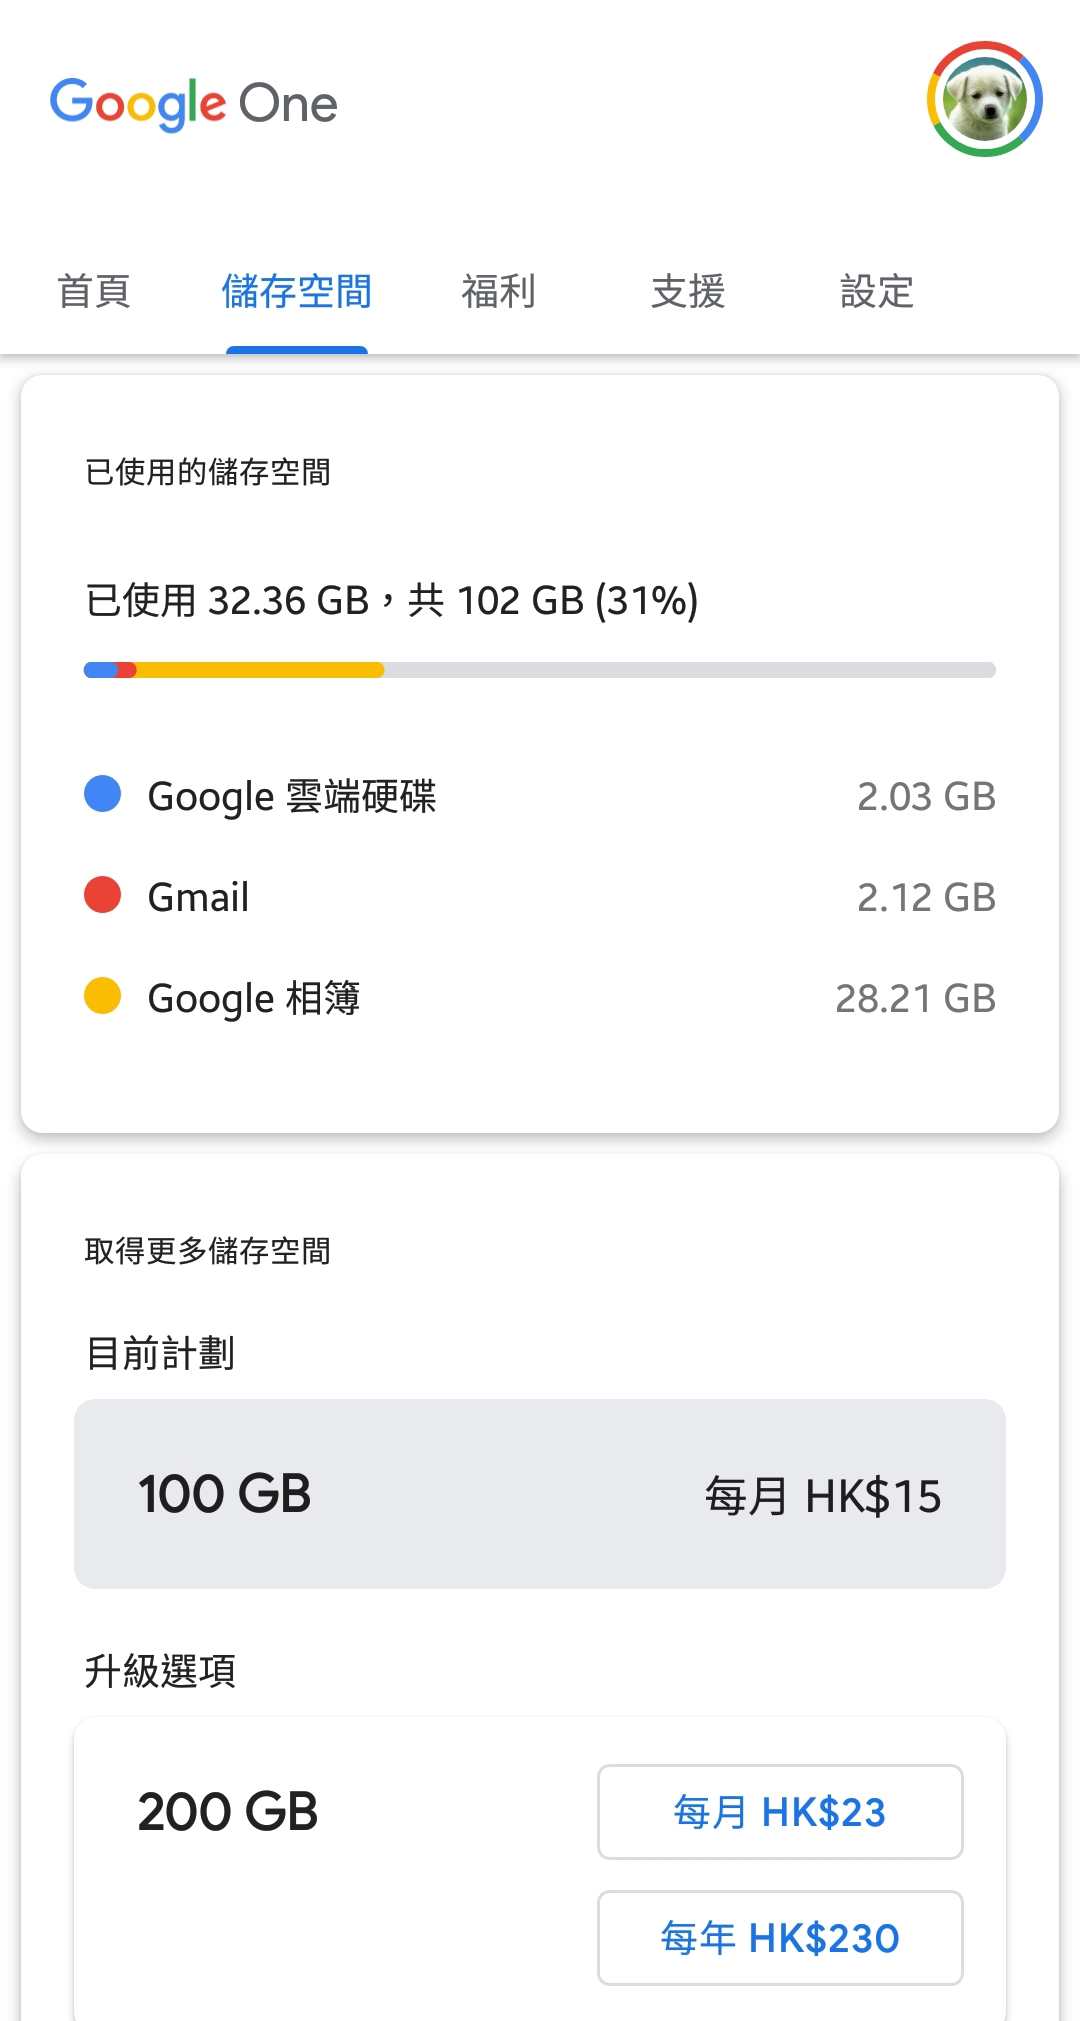
Task: Click the storage usage progress bar
Action: (540, 670)
